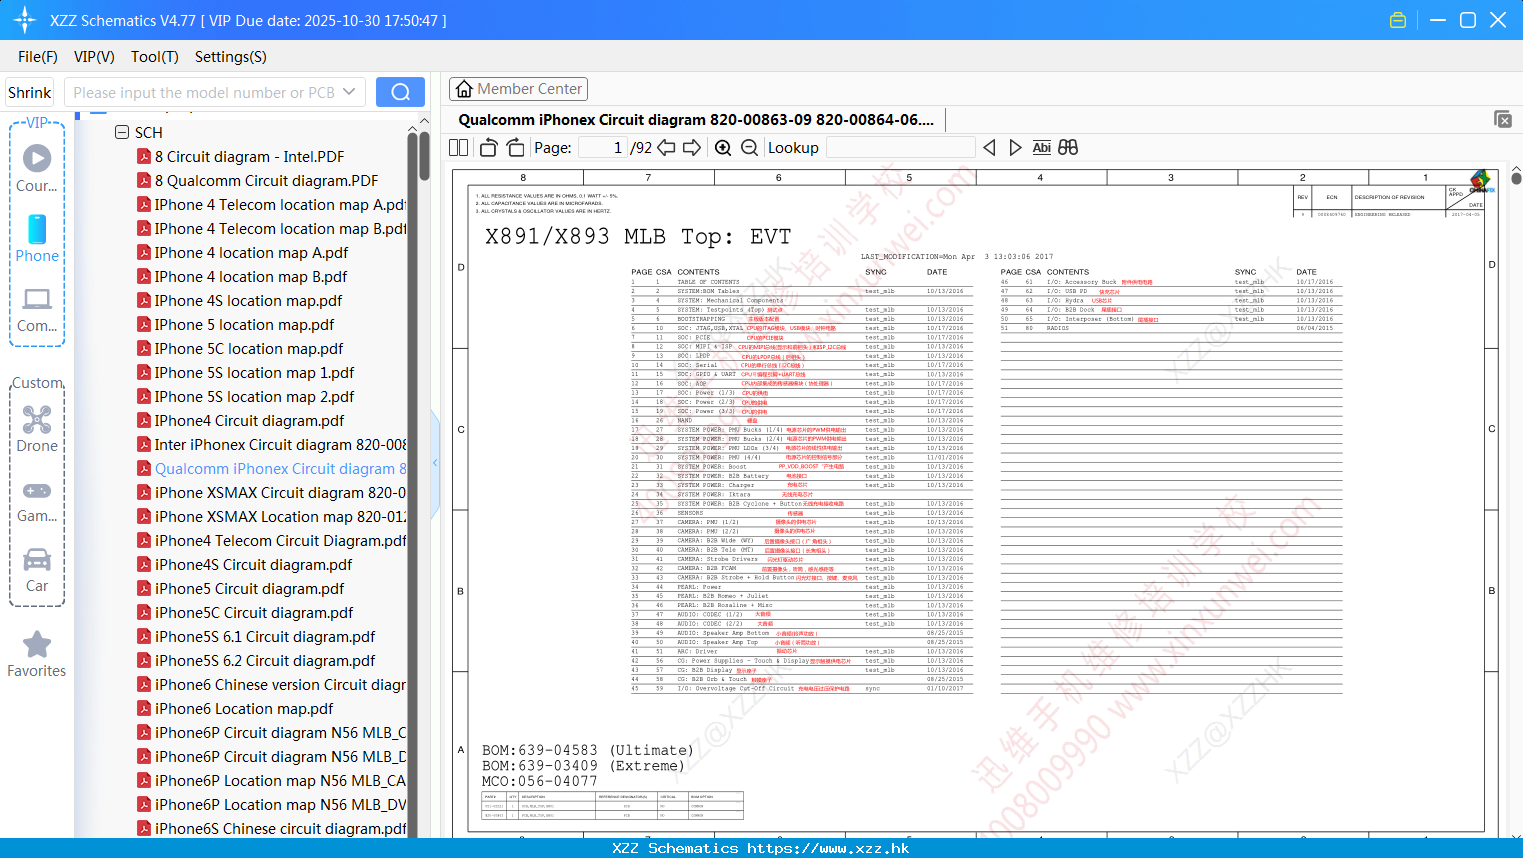This screenshot has height=858, width=1523.
Task: Click the Shrink button
Action: (30, 92)
